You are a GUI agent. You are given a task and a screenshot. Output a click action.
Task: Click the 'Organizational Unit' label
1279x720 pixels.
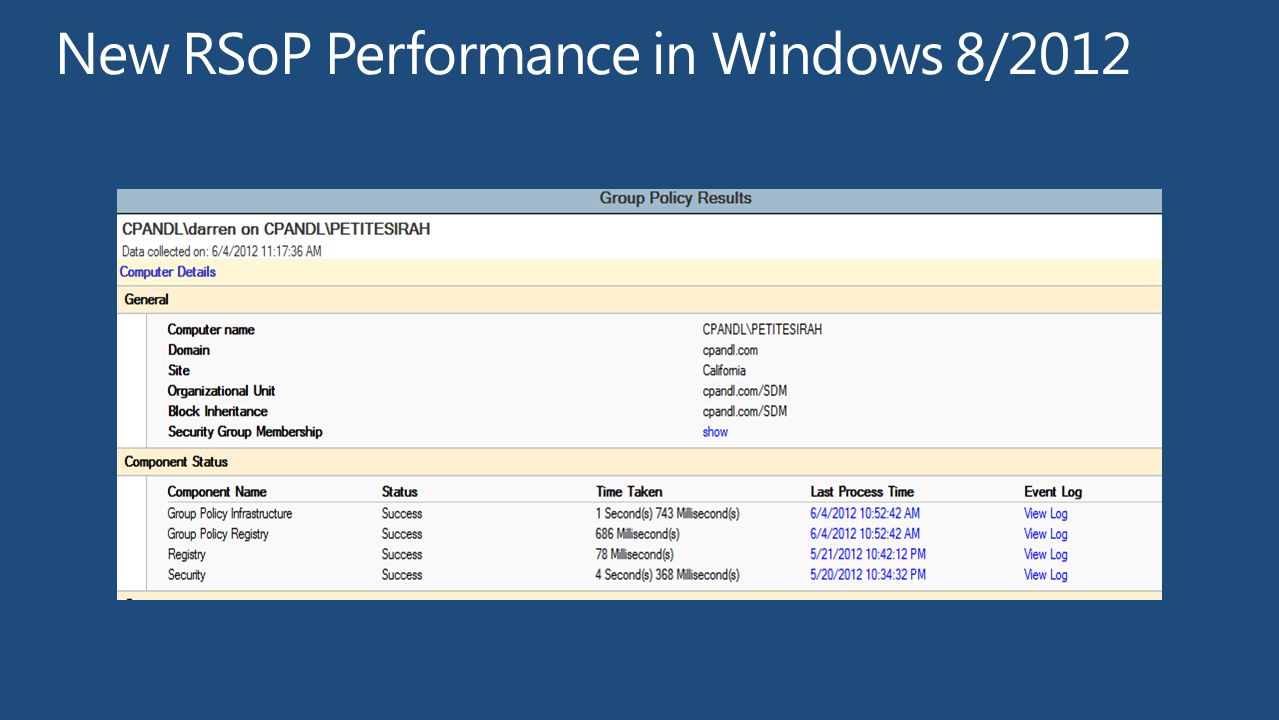[221, 391]
